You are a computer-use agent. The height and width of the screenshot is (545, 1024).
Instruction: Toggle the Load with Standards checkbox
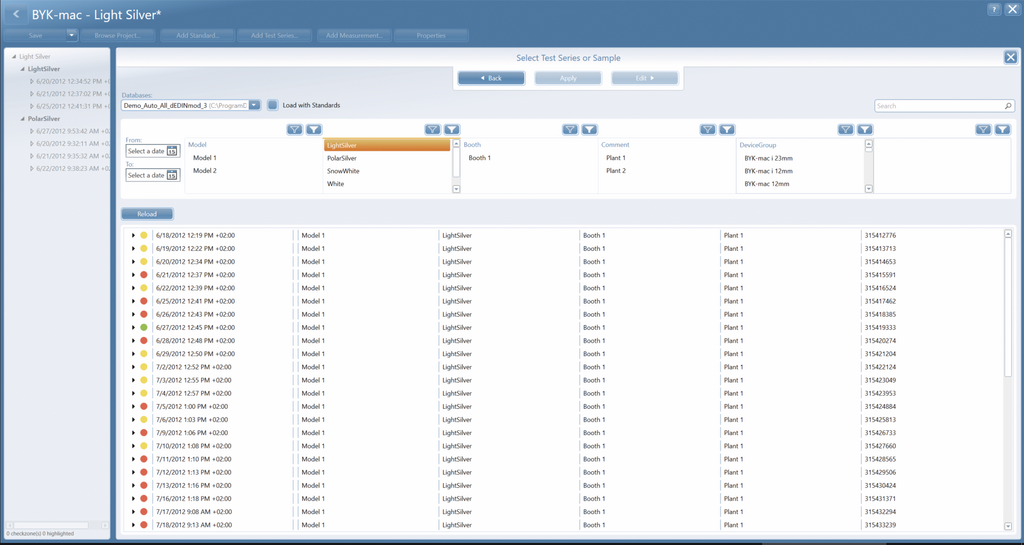click(x=273, y=105)
